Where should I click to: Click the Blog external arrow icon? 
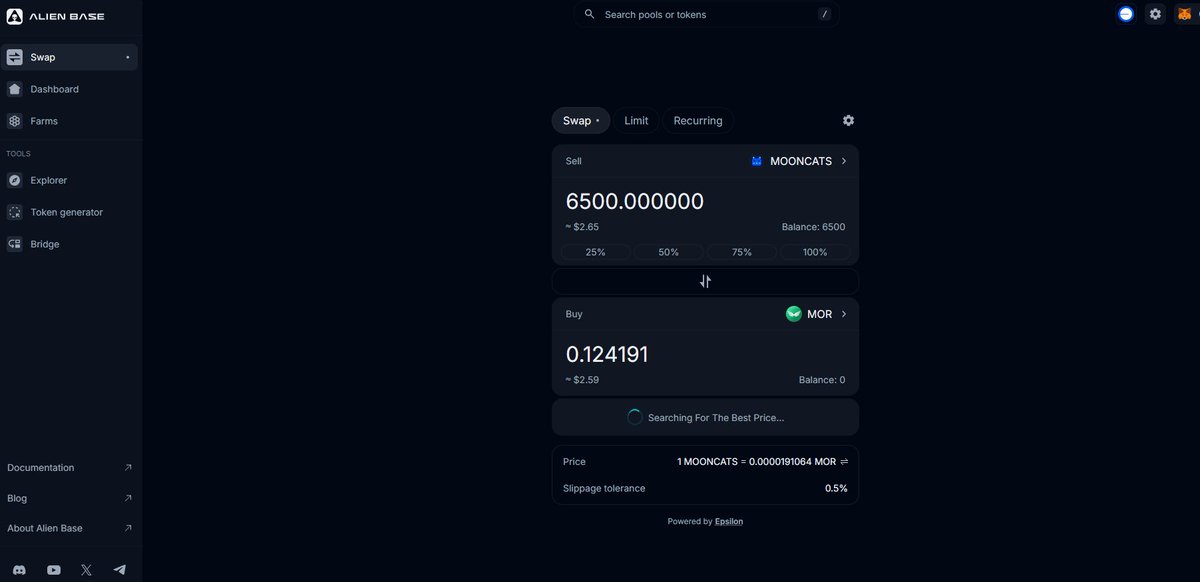127,498
